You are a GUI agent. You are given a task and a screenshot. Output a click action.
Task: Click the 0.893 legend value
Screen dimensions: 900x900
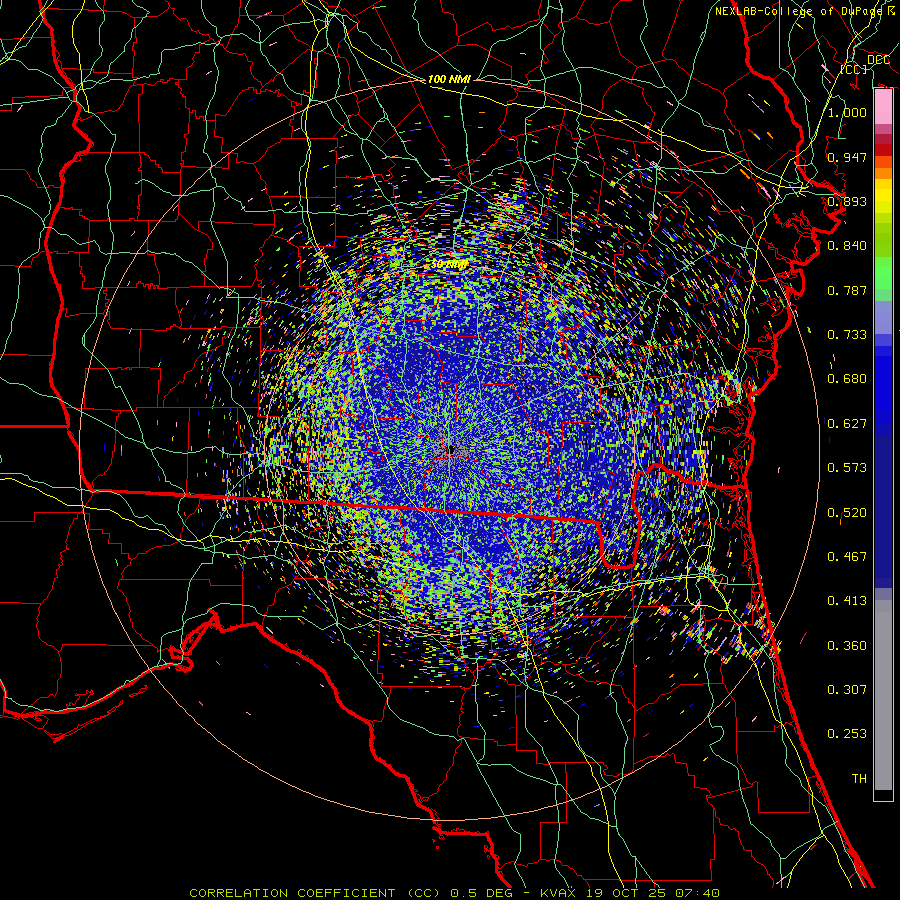pyautogui.click(x=847, y=201)
